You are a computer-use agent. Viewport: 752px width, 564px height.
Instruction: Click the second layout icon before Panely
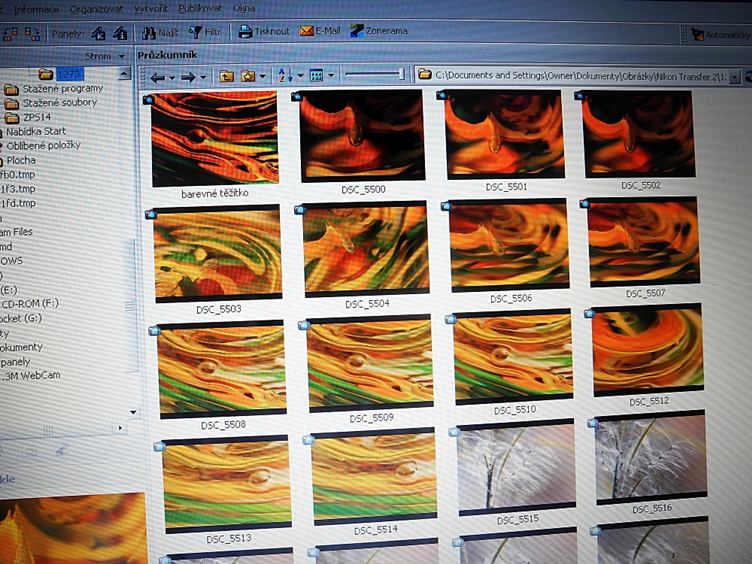coord(32,34)
